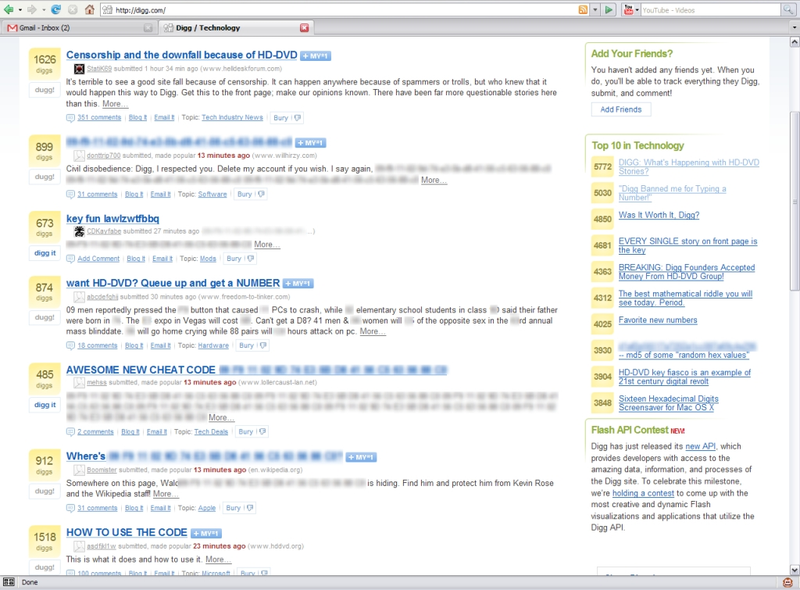The height and width of the screenshot is (590, 800).
Task: Click the RSS feed icon in address bar
Action: [x=583, y=10]
